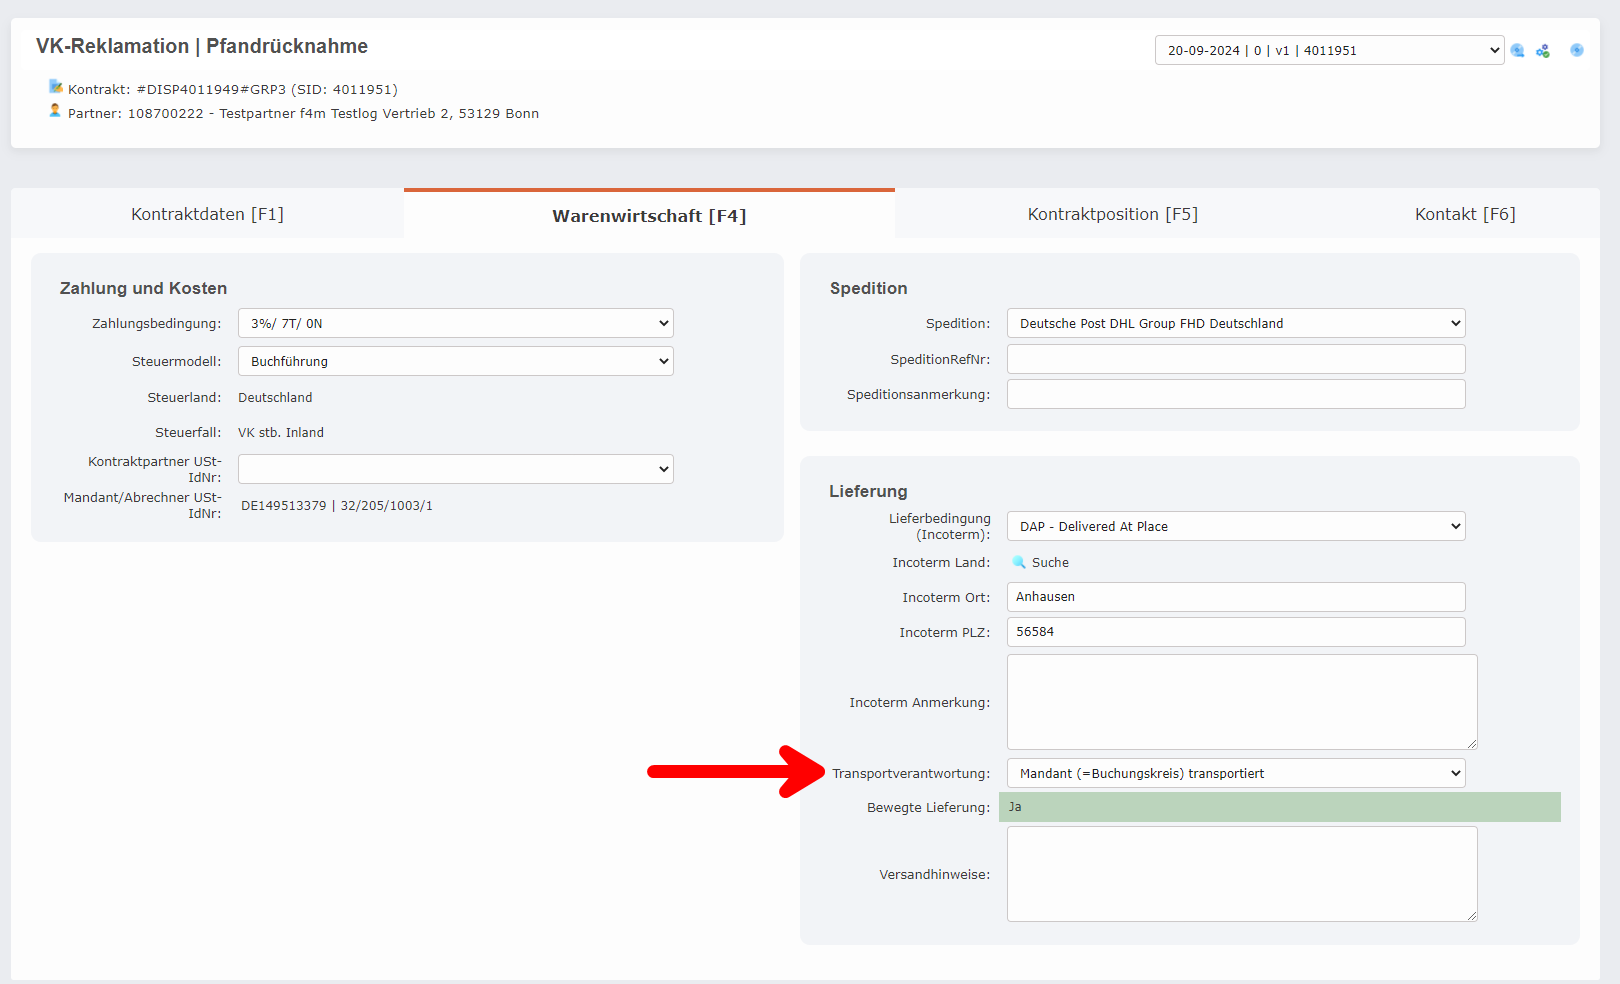Switch to the Kontraktdaten [F1] tab

(x=207, y=214)
